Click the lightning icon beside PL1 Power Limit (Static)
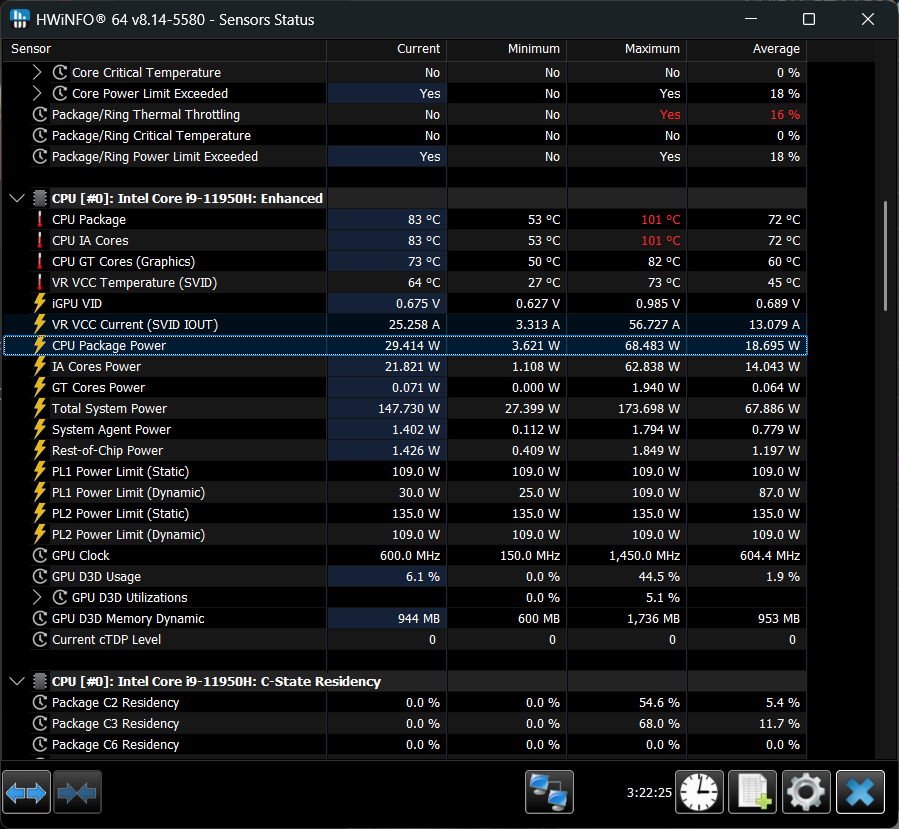Viewport: 899px width, 829px height. point(40,472)
